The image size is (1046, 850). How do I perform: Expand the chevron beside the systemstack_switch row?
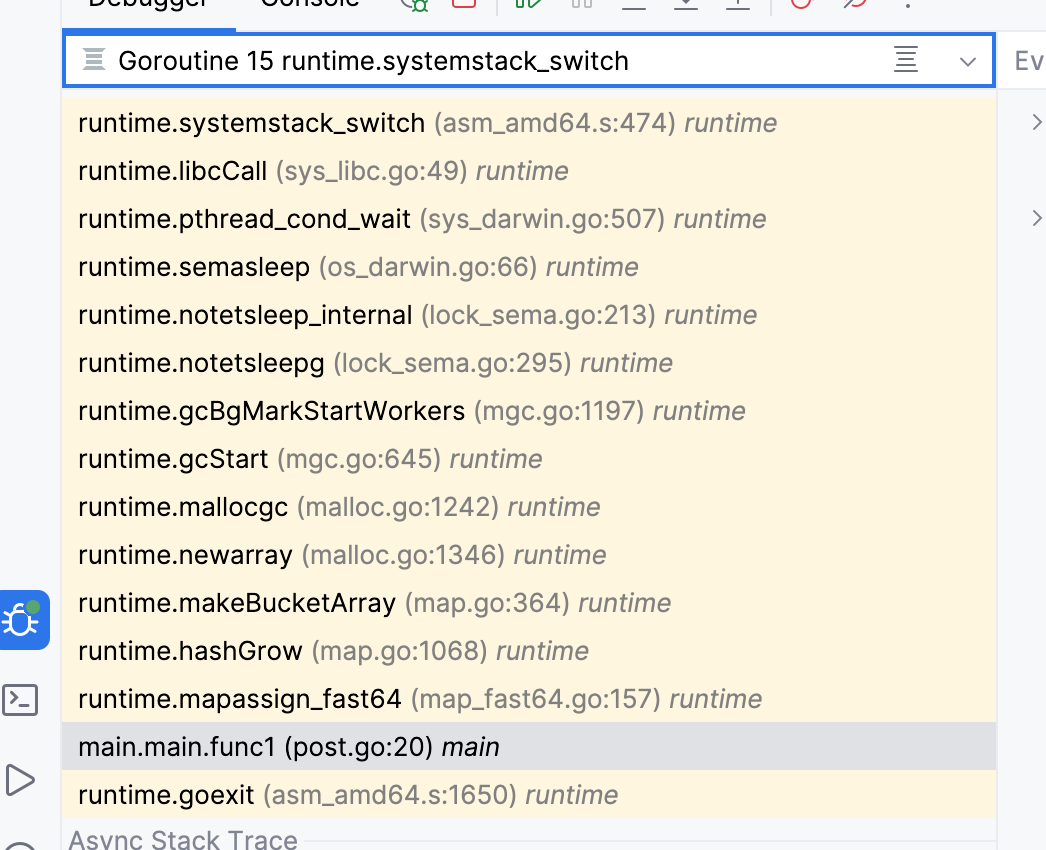point(1036,123)
